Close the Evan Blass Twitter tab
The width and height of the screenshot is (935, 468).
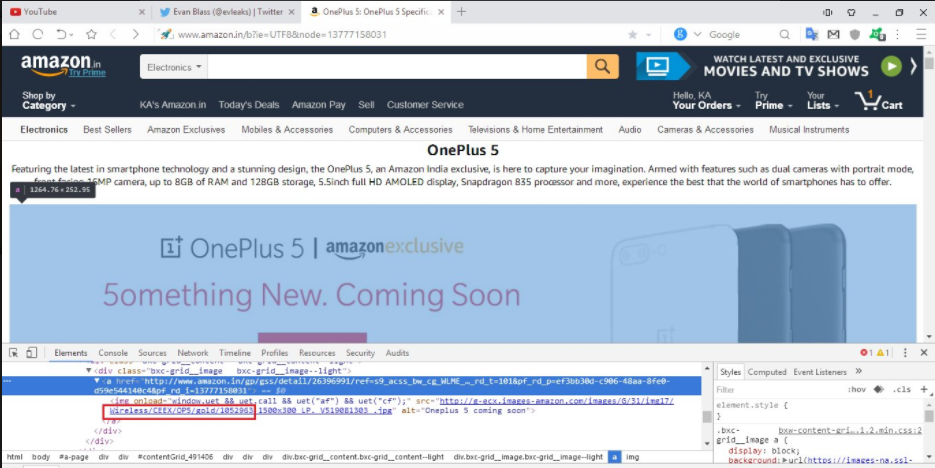pos(292,11)
